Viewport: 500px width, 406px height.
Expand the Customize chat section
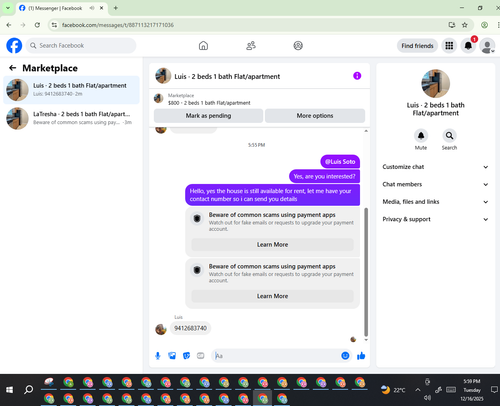coord(435,167)
